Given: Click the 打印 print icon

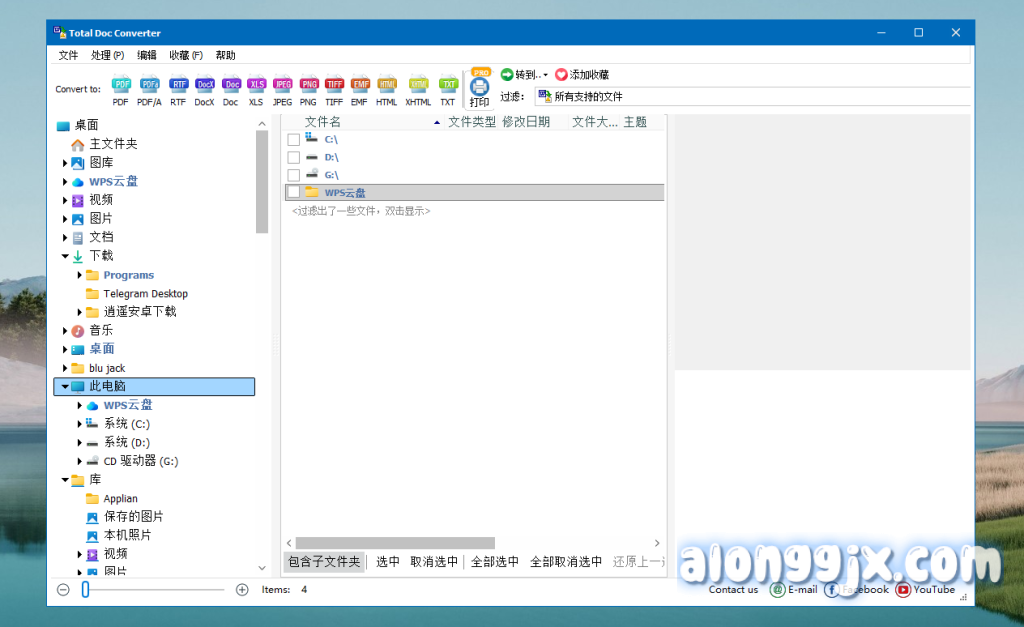Looking at the screenshot, I should click(480, 88).
